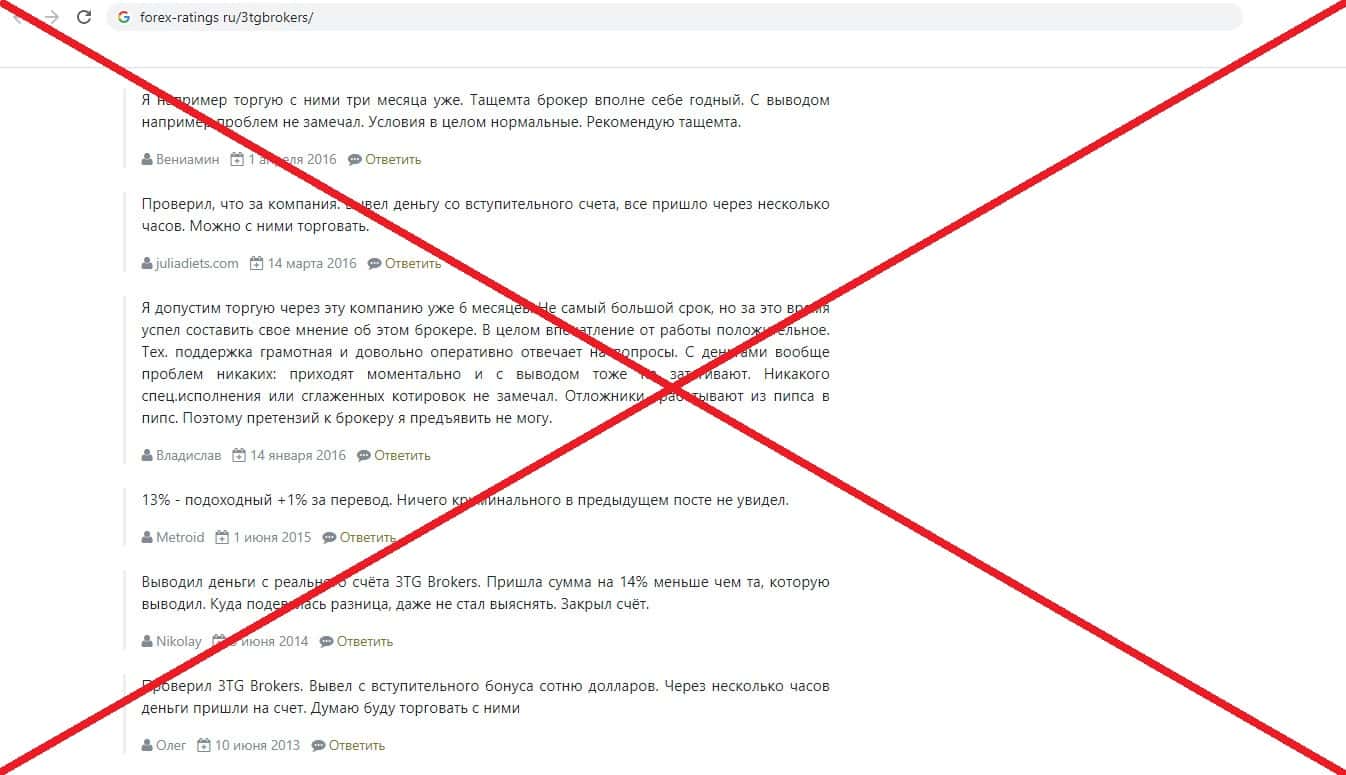
Task: Click speech bubble icon on Metroid's comment
Action: [329, 537]
